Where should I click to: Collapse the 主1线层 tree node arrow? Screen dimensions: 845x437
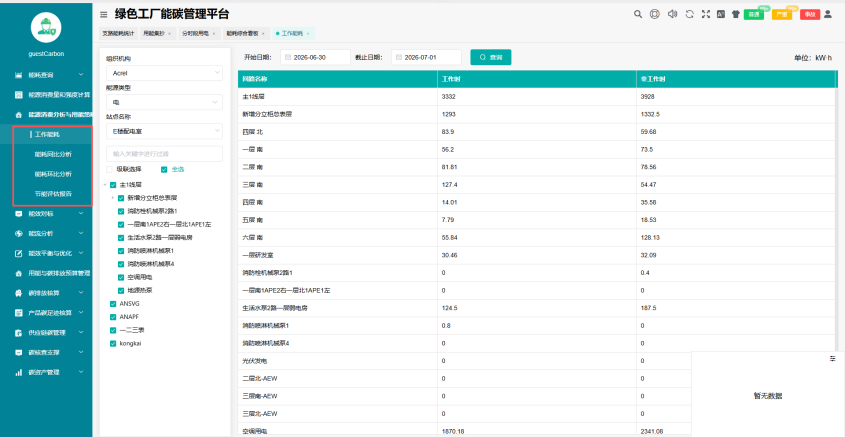105,185
